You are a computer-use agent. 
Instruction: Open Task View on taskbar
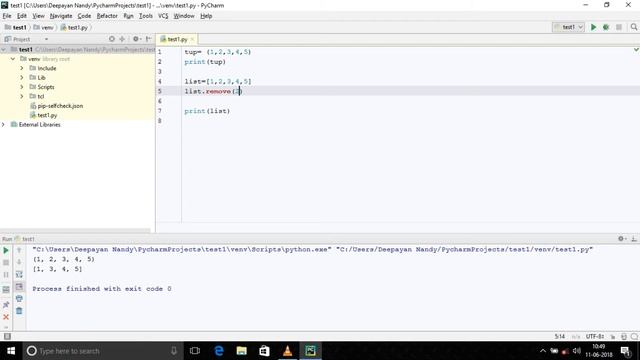195,351
